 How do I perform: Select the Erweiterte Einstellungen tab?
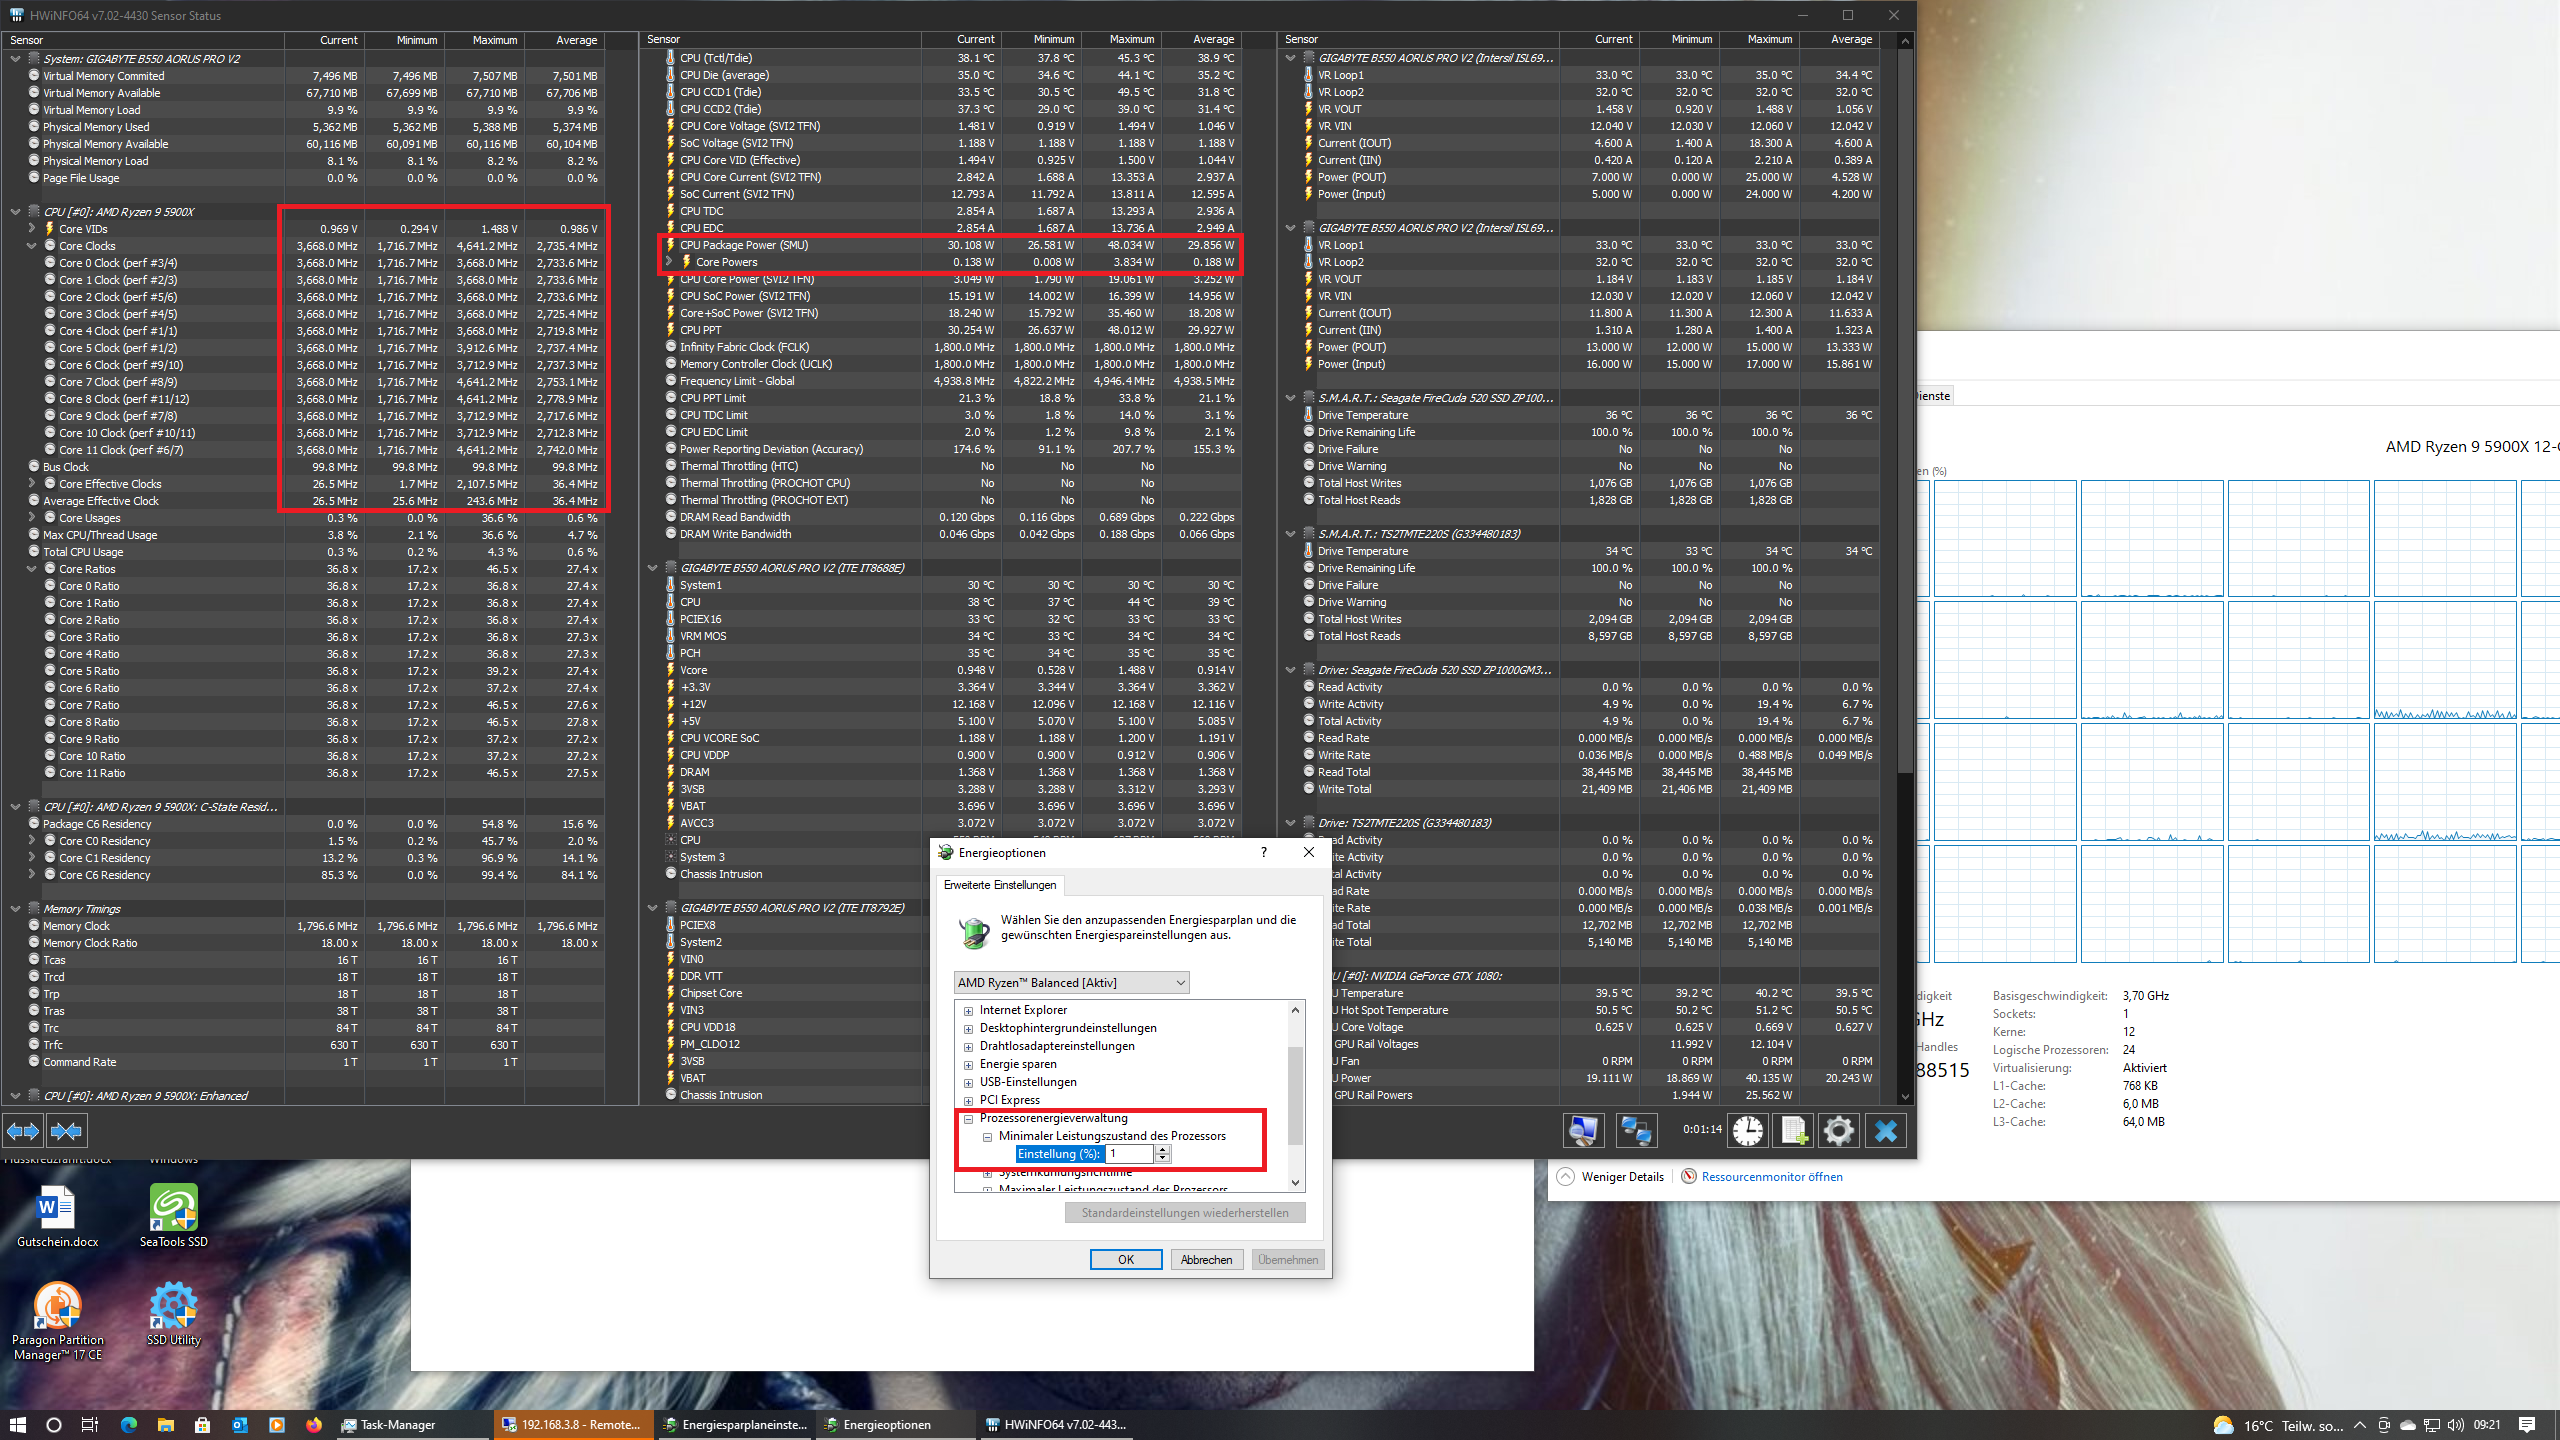[1000, 885]
